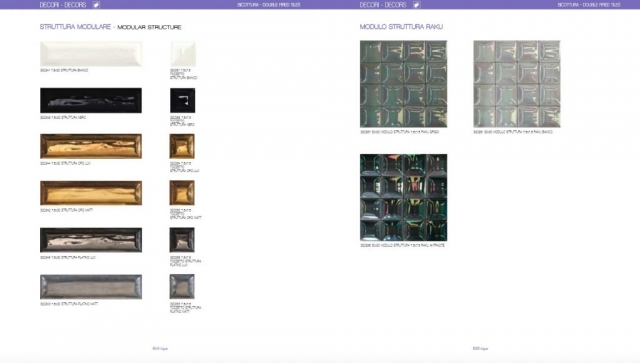Select the small Oro Lux square tile
Image resolution: width=640 pixels, height=363 pixels.
pos(182,146)
